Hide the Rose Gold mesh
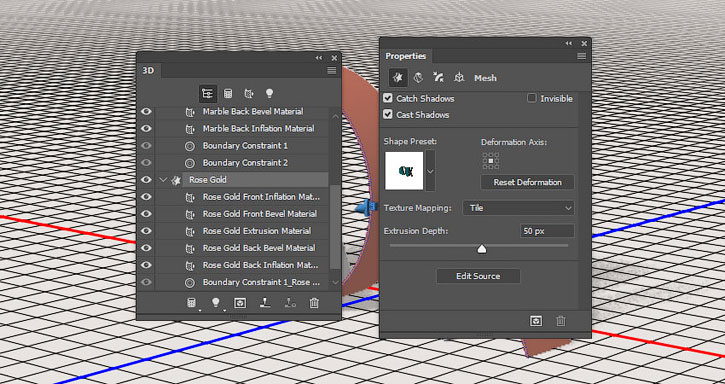 146,180
